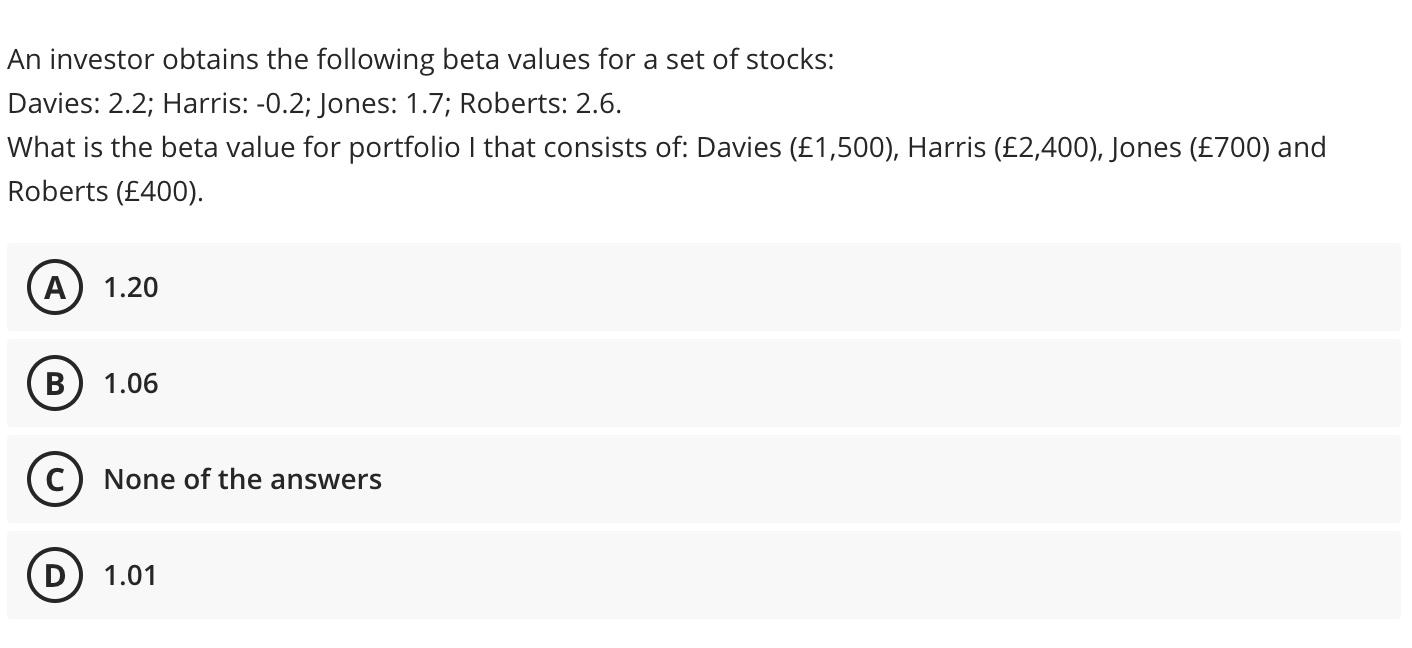Click the 'An investor obtains' opening sentence
Image resolution: width=1412 pixels, height=648 pixels.
tap(420, 60)
